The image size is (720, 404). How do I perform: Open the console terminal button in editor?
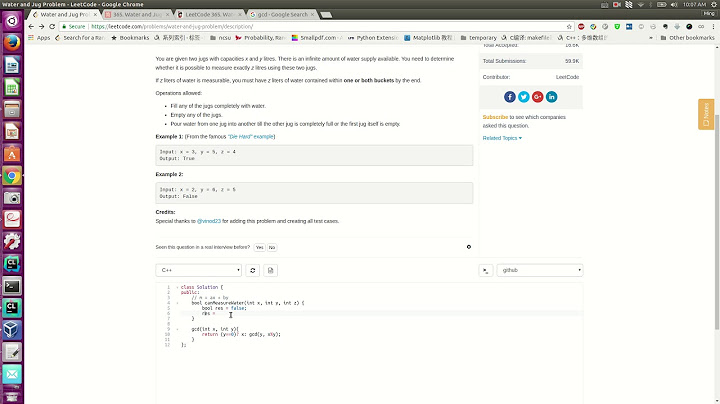coord(486,270)
